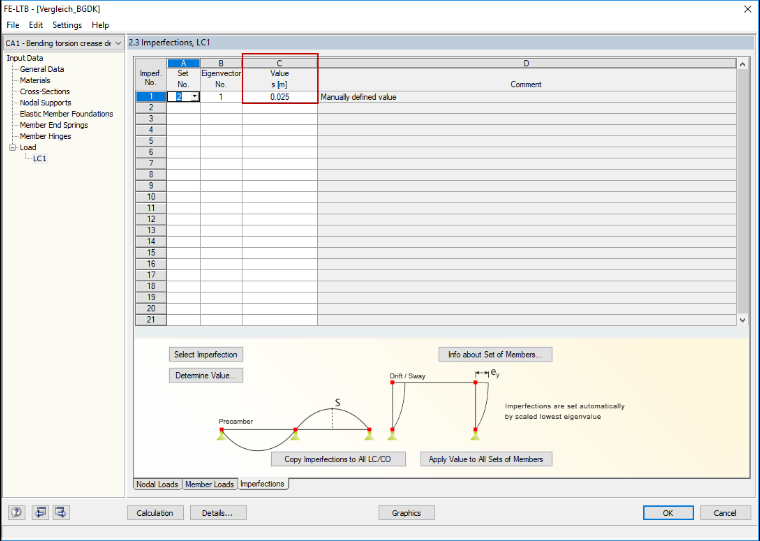Start the Calculation button
The height and width of the screenshot is (541, 760).
coord(155,513)
